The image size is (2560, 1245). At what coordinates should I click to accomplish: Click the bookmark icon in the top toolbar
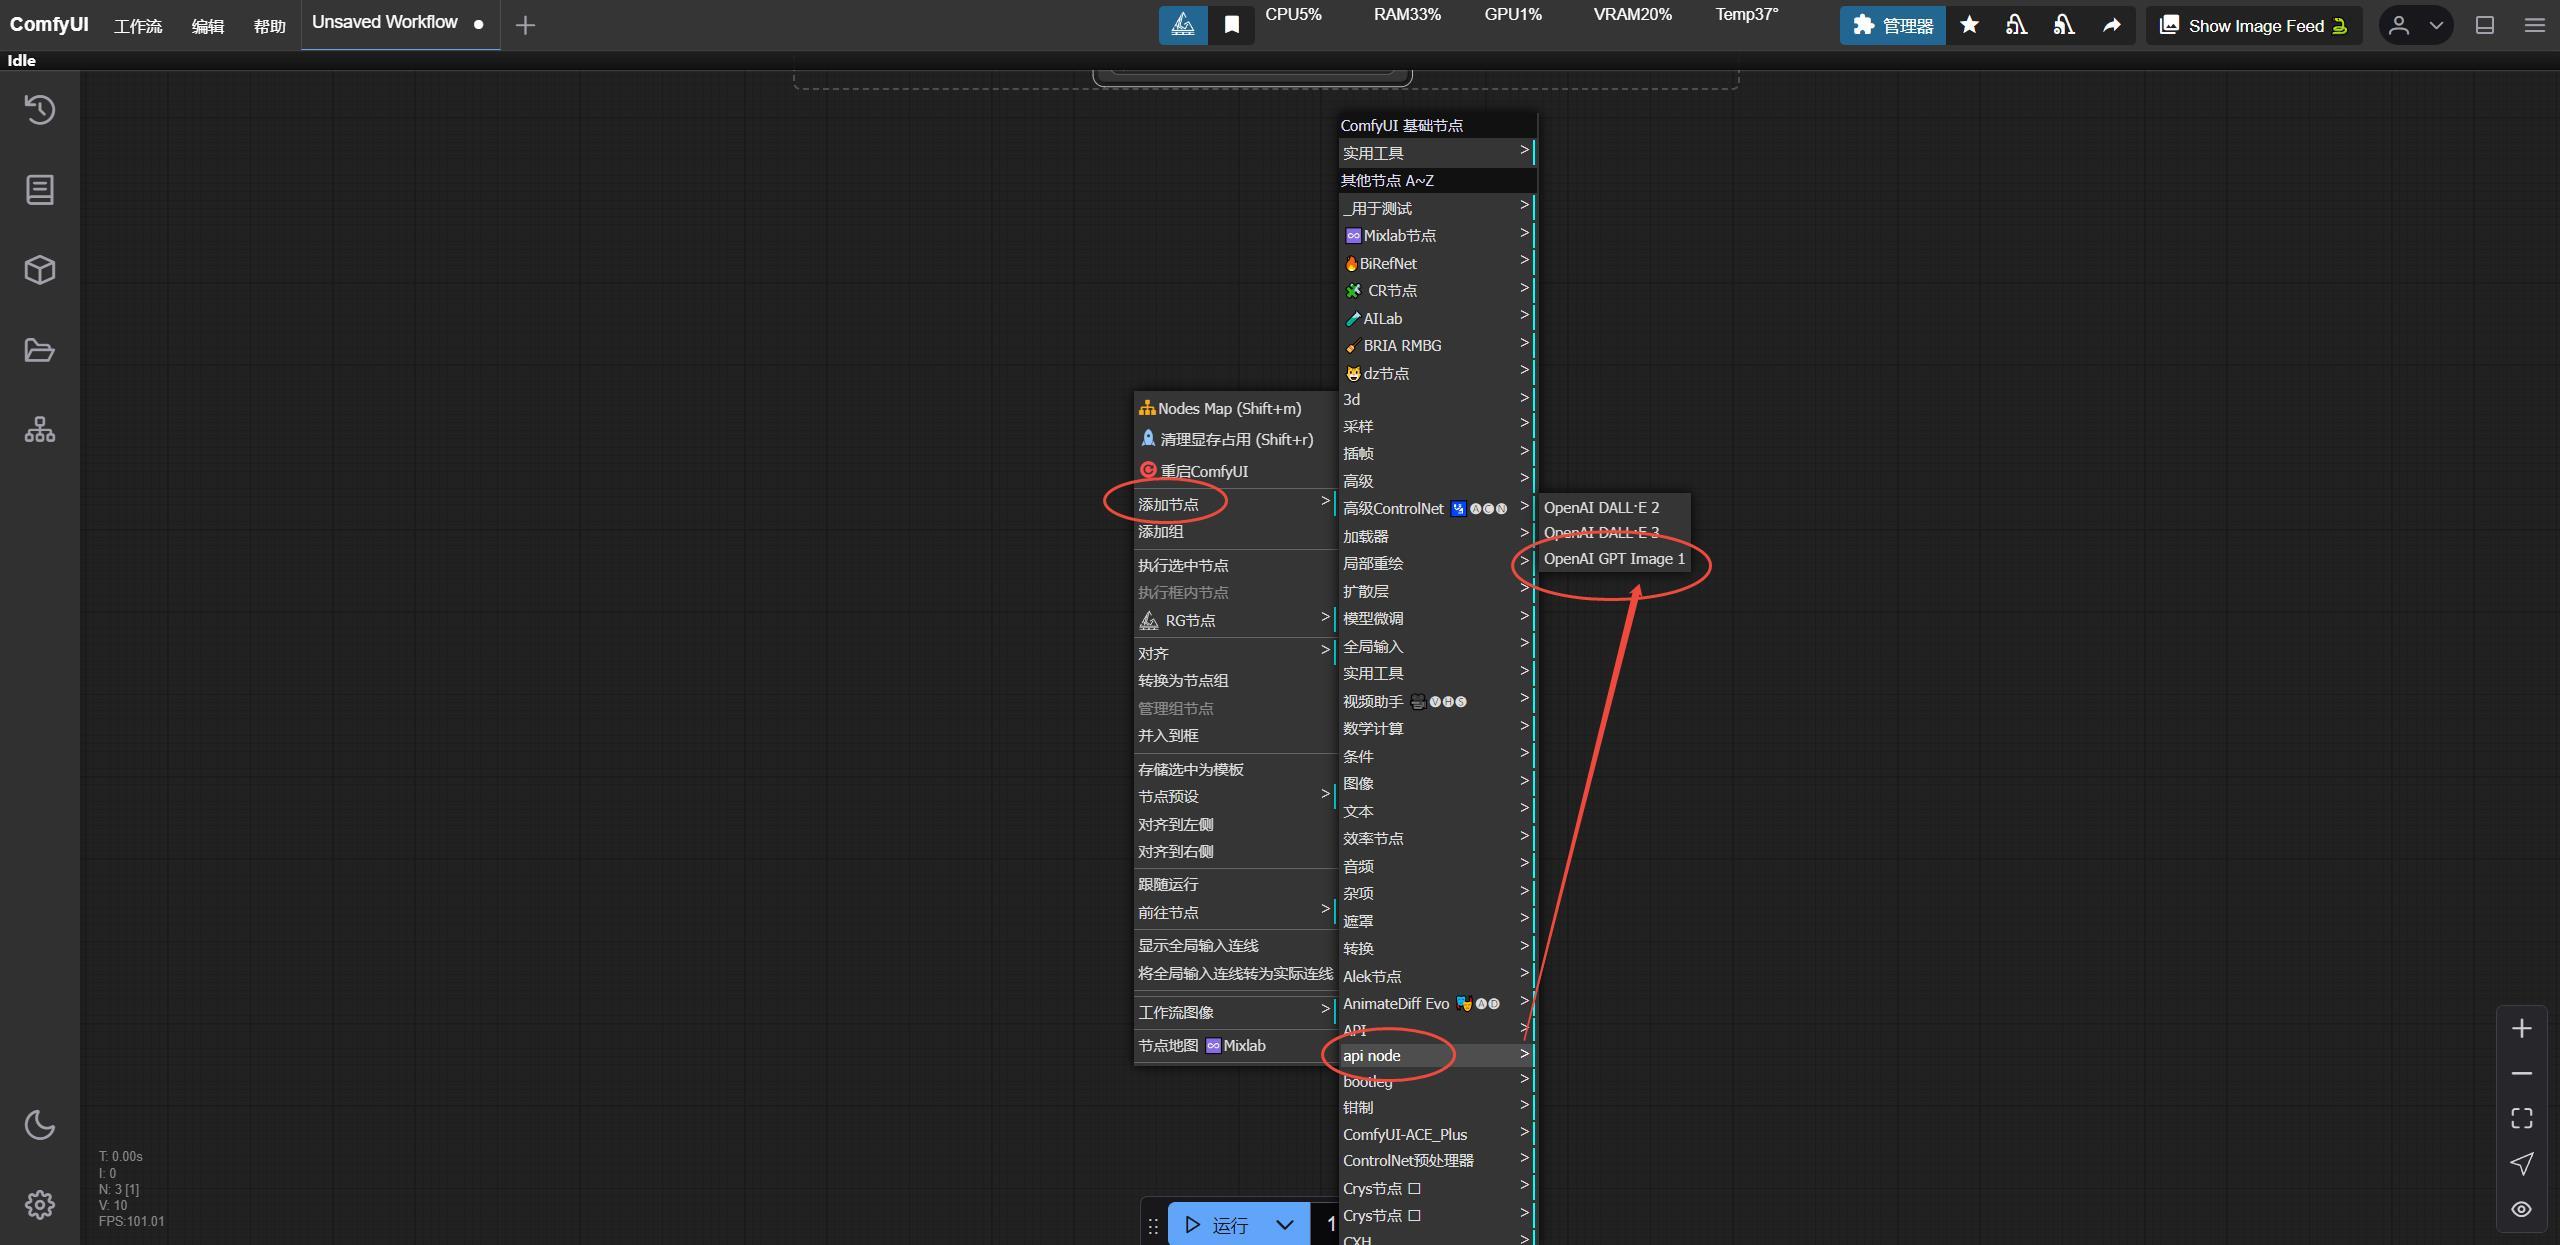coord(1230,24)
